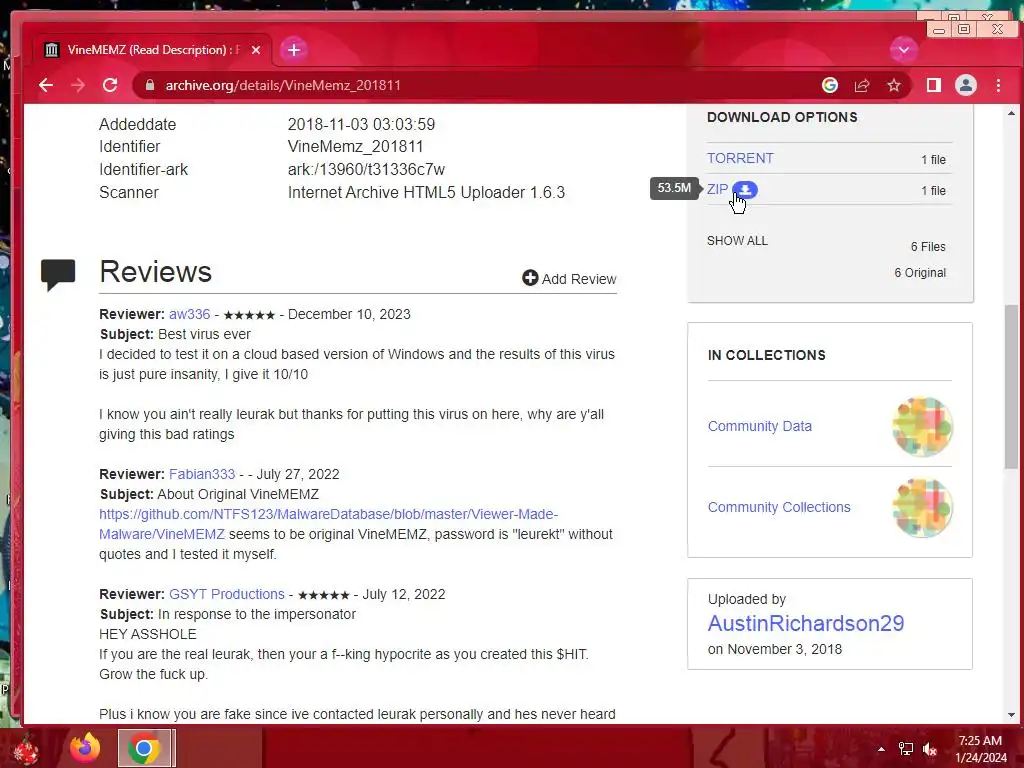This screenshot has height=768, width=1024.
Task: Click the network tray icon
Action: pos(906,749)
